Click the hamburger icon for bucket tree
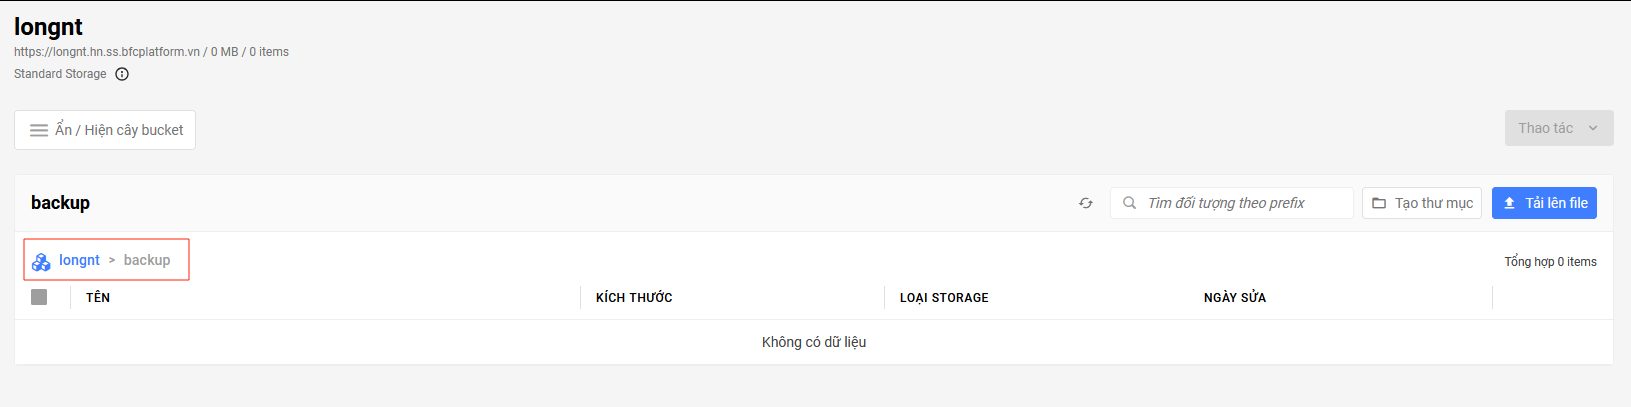Screen dimensions: 1631x407 pos(39,130)
